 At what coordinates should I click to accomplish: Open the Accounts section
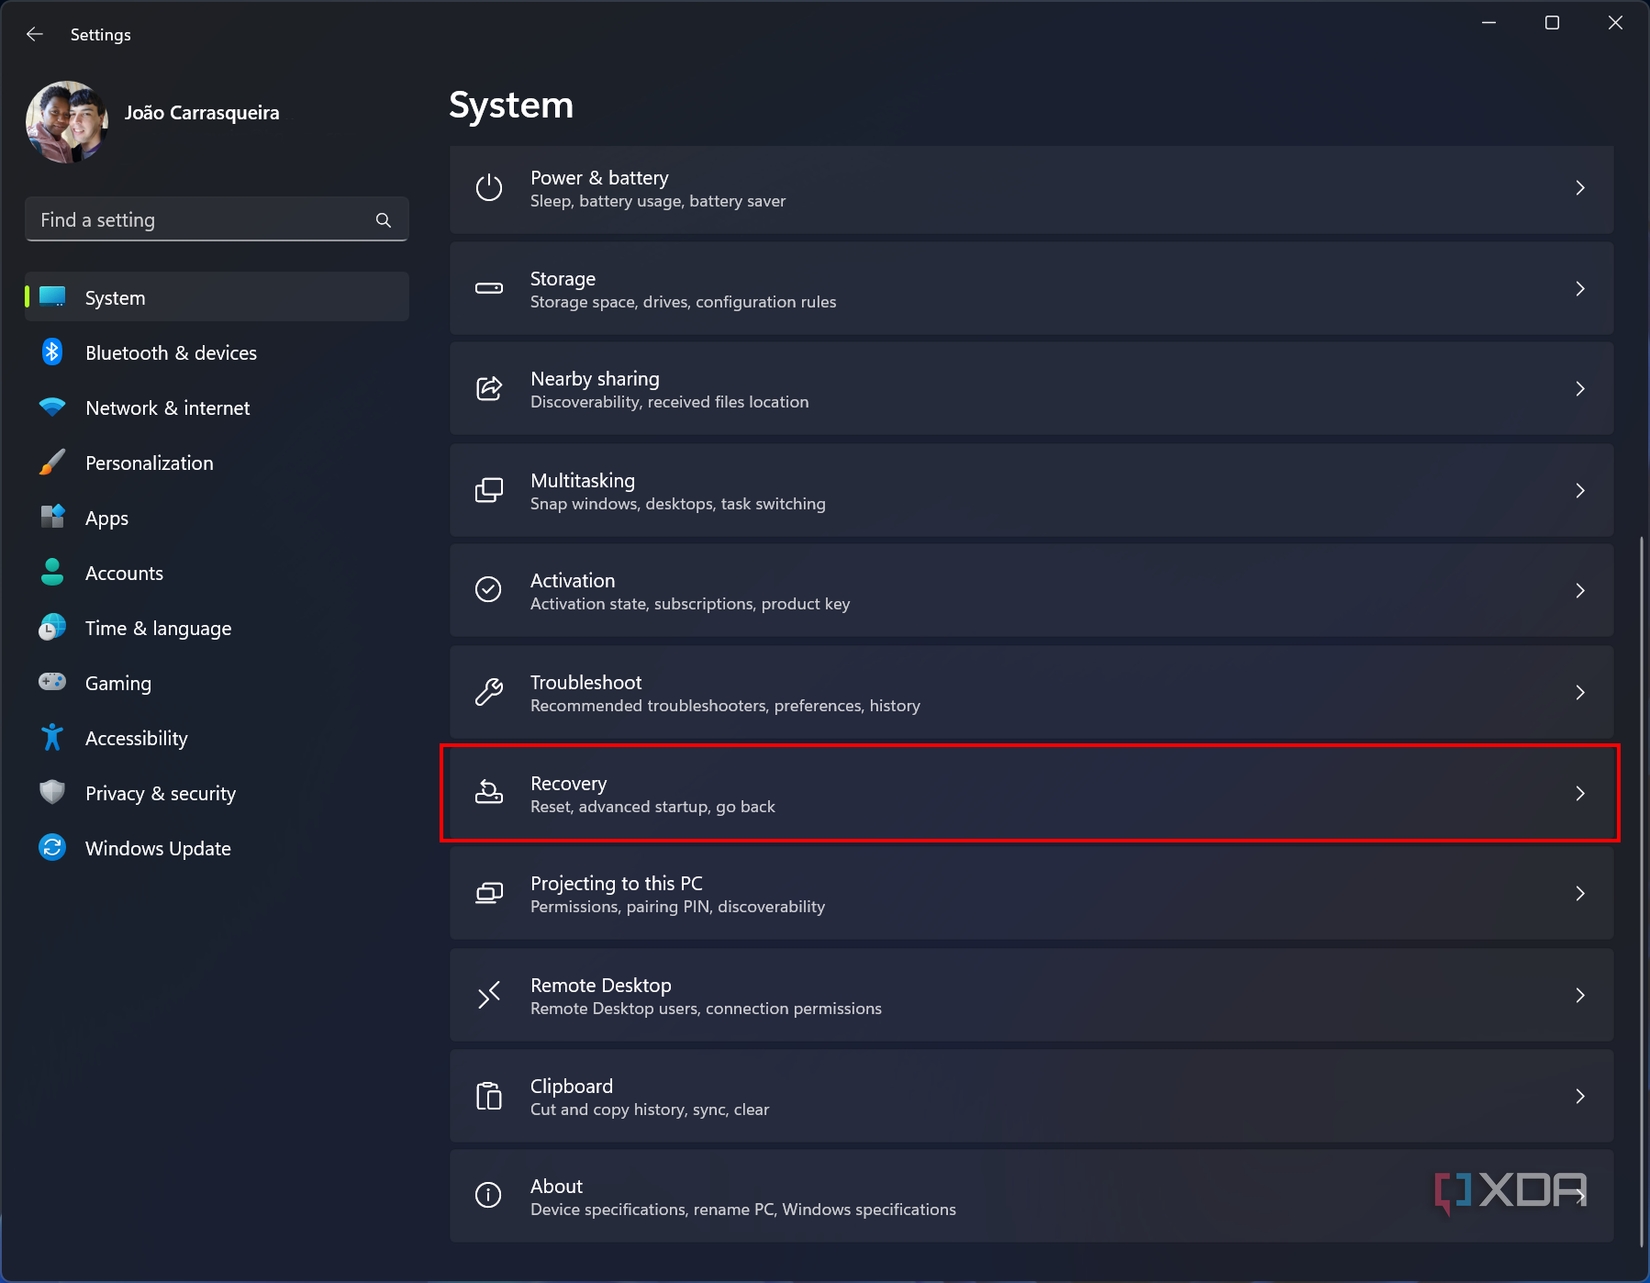point(217,572)
